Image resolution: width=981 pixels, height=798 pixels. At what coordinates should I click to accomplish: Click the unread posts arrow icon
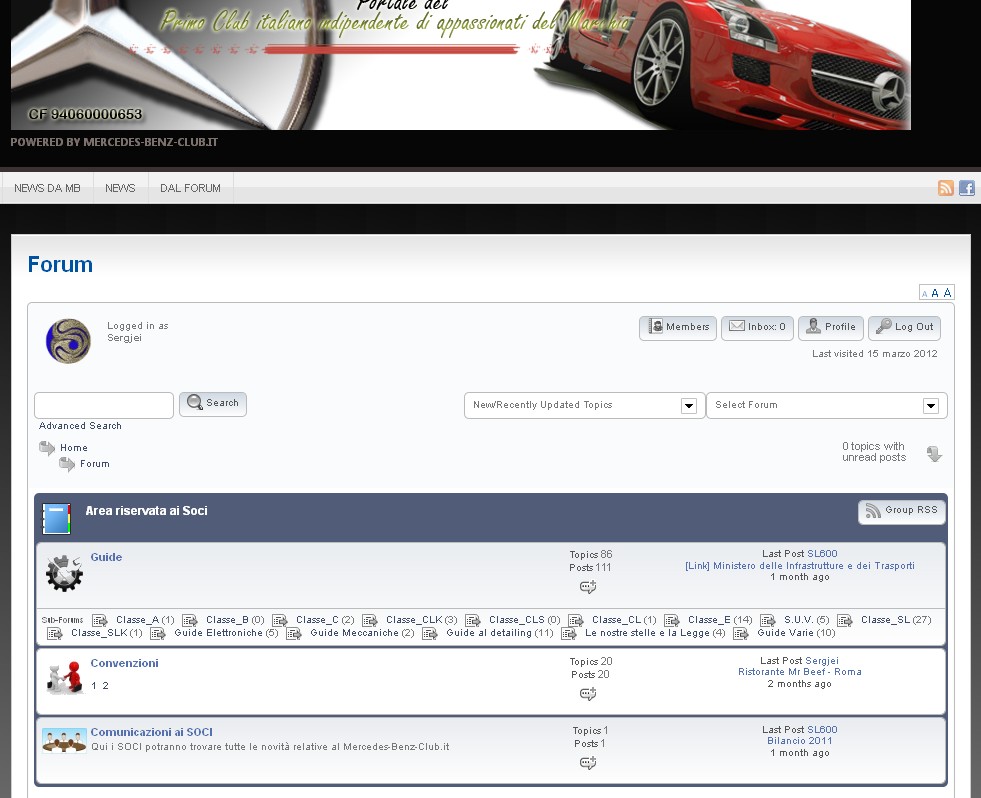tap(934, 454)
